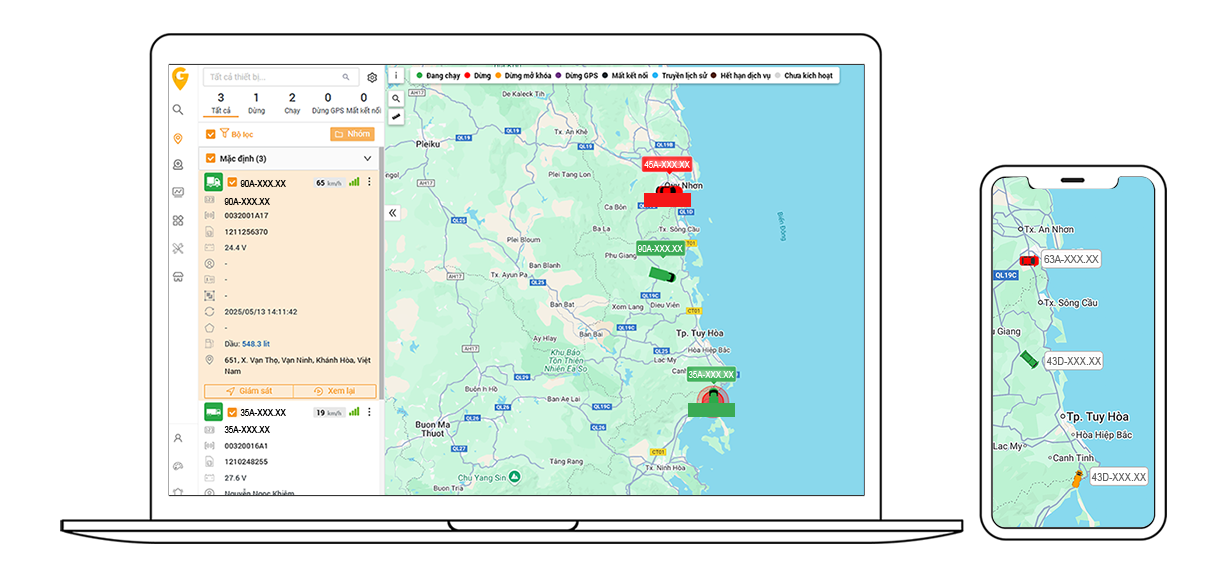This screenshot has height=562, width=1224.
Task: Click the map info 'i' button
Action: pos(396,76)
